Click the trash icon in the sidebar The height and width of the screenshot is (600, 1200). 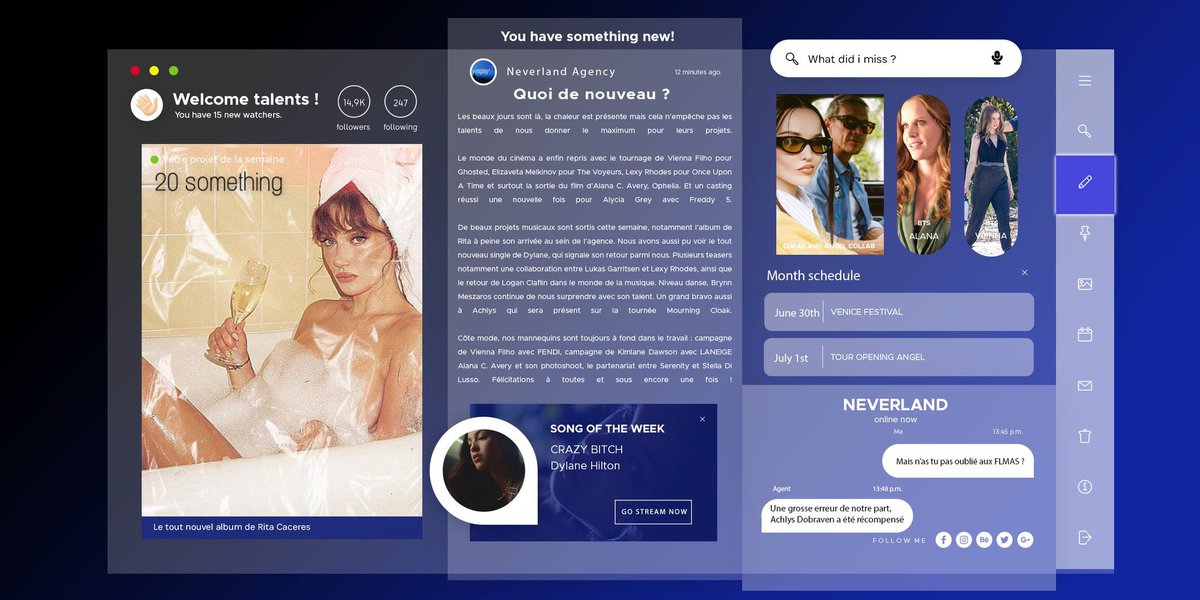coord(1085,435)
